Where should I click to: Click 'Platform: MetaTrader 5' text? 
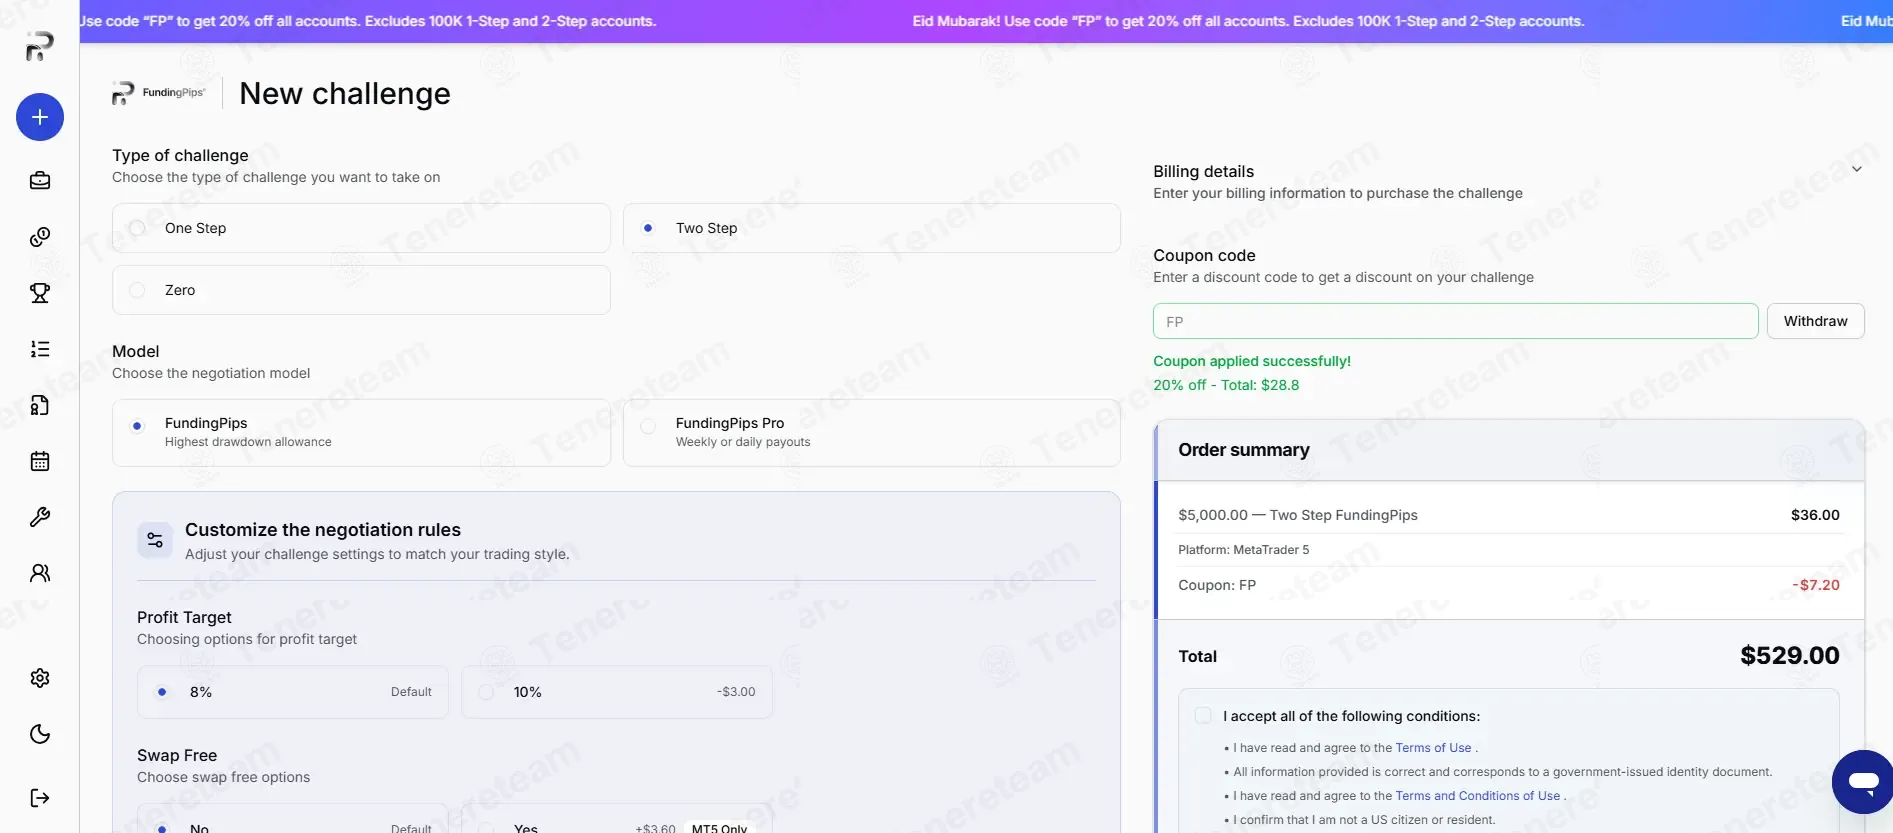[x=1243, y=550]
